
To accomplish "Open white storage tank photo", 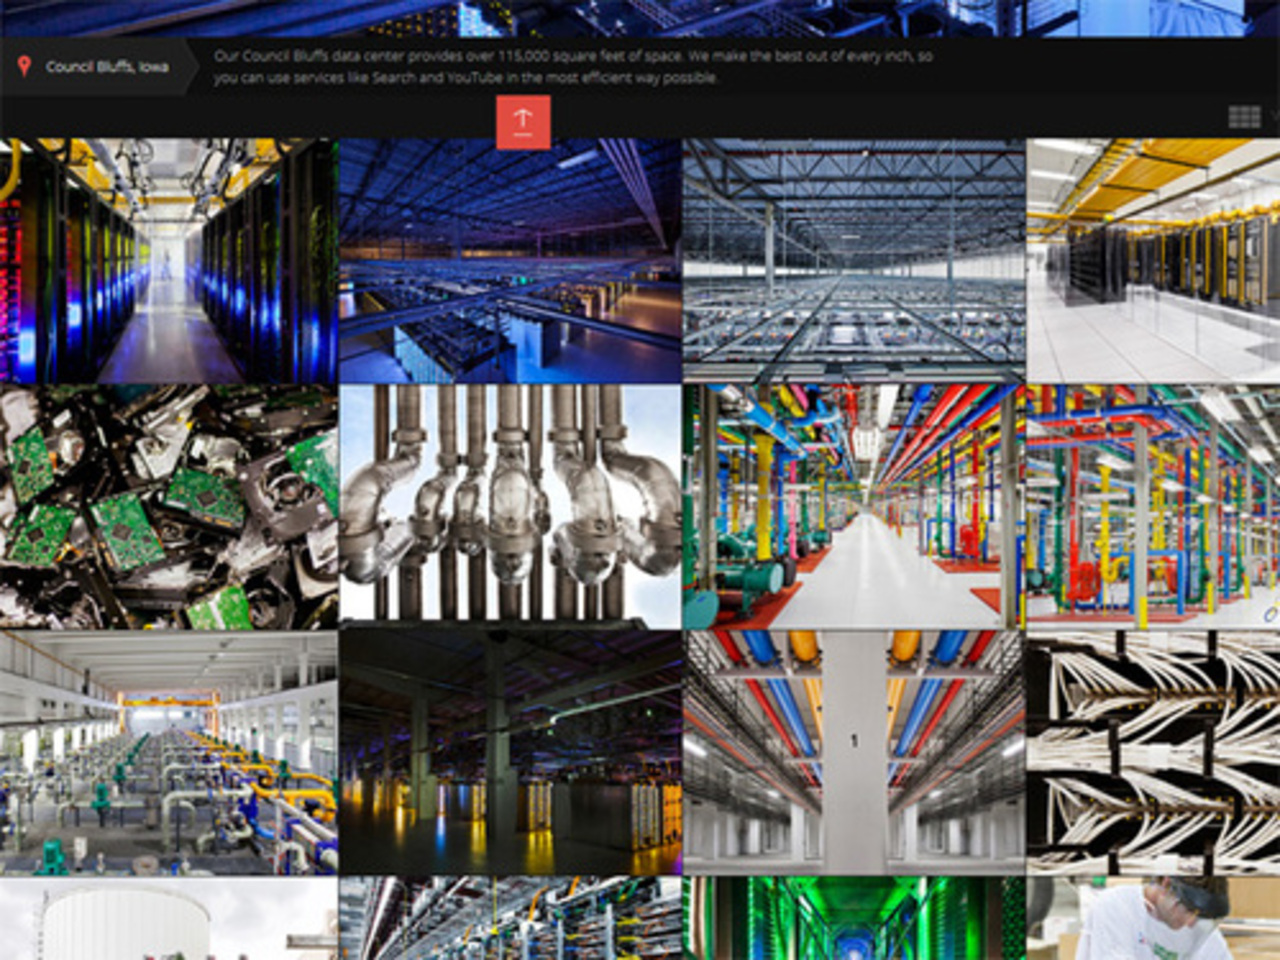I will (168, 919).
